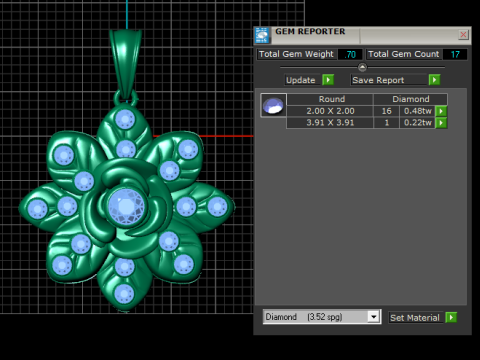Click green arrow for 2.00 X 2.00 row

tap(441, 111)
